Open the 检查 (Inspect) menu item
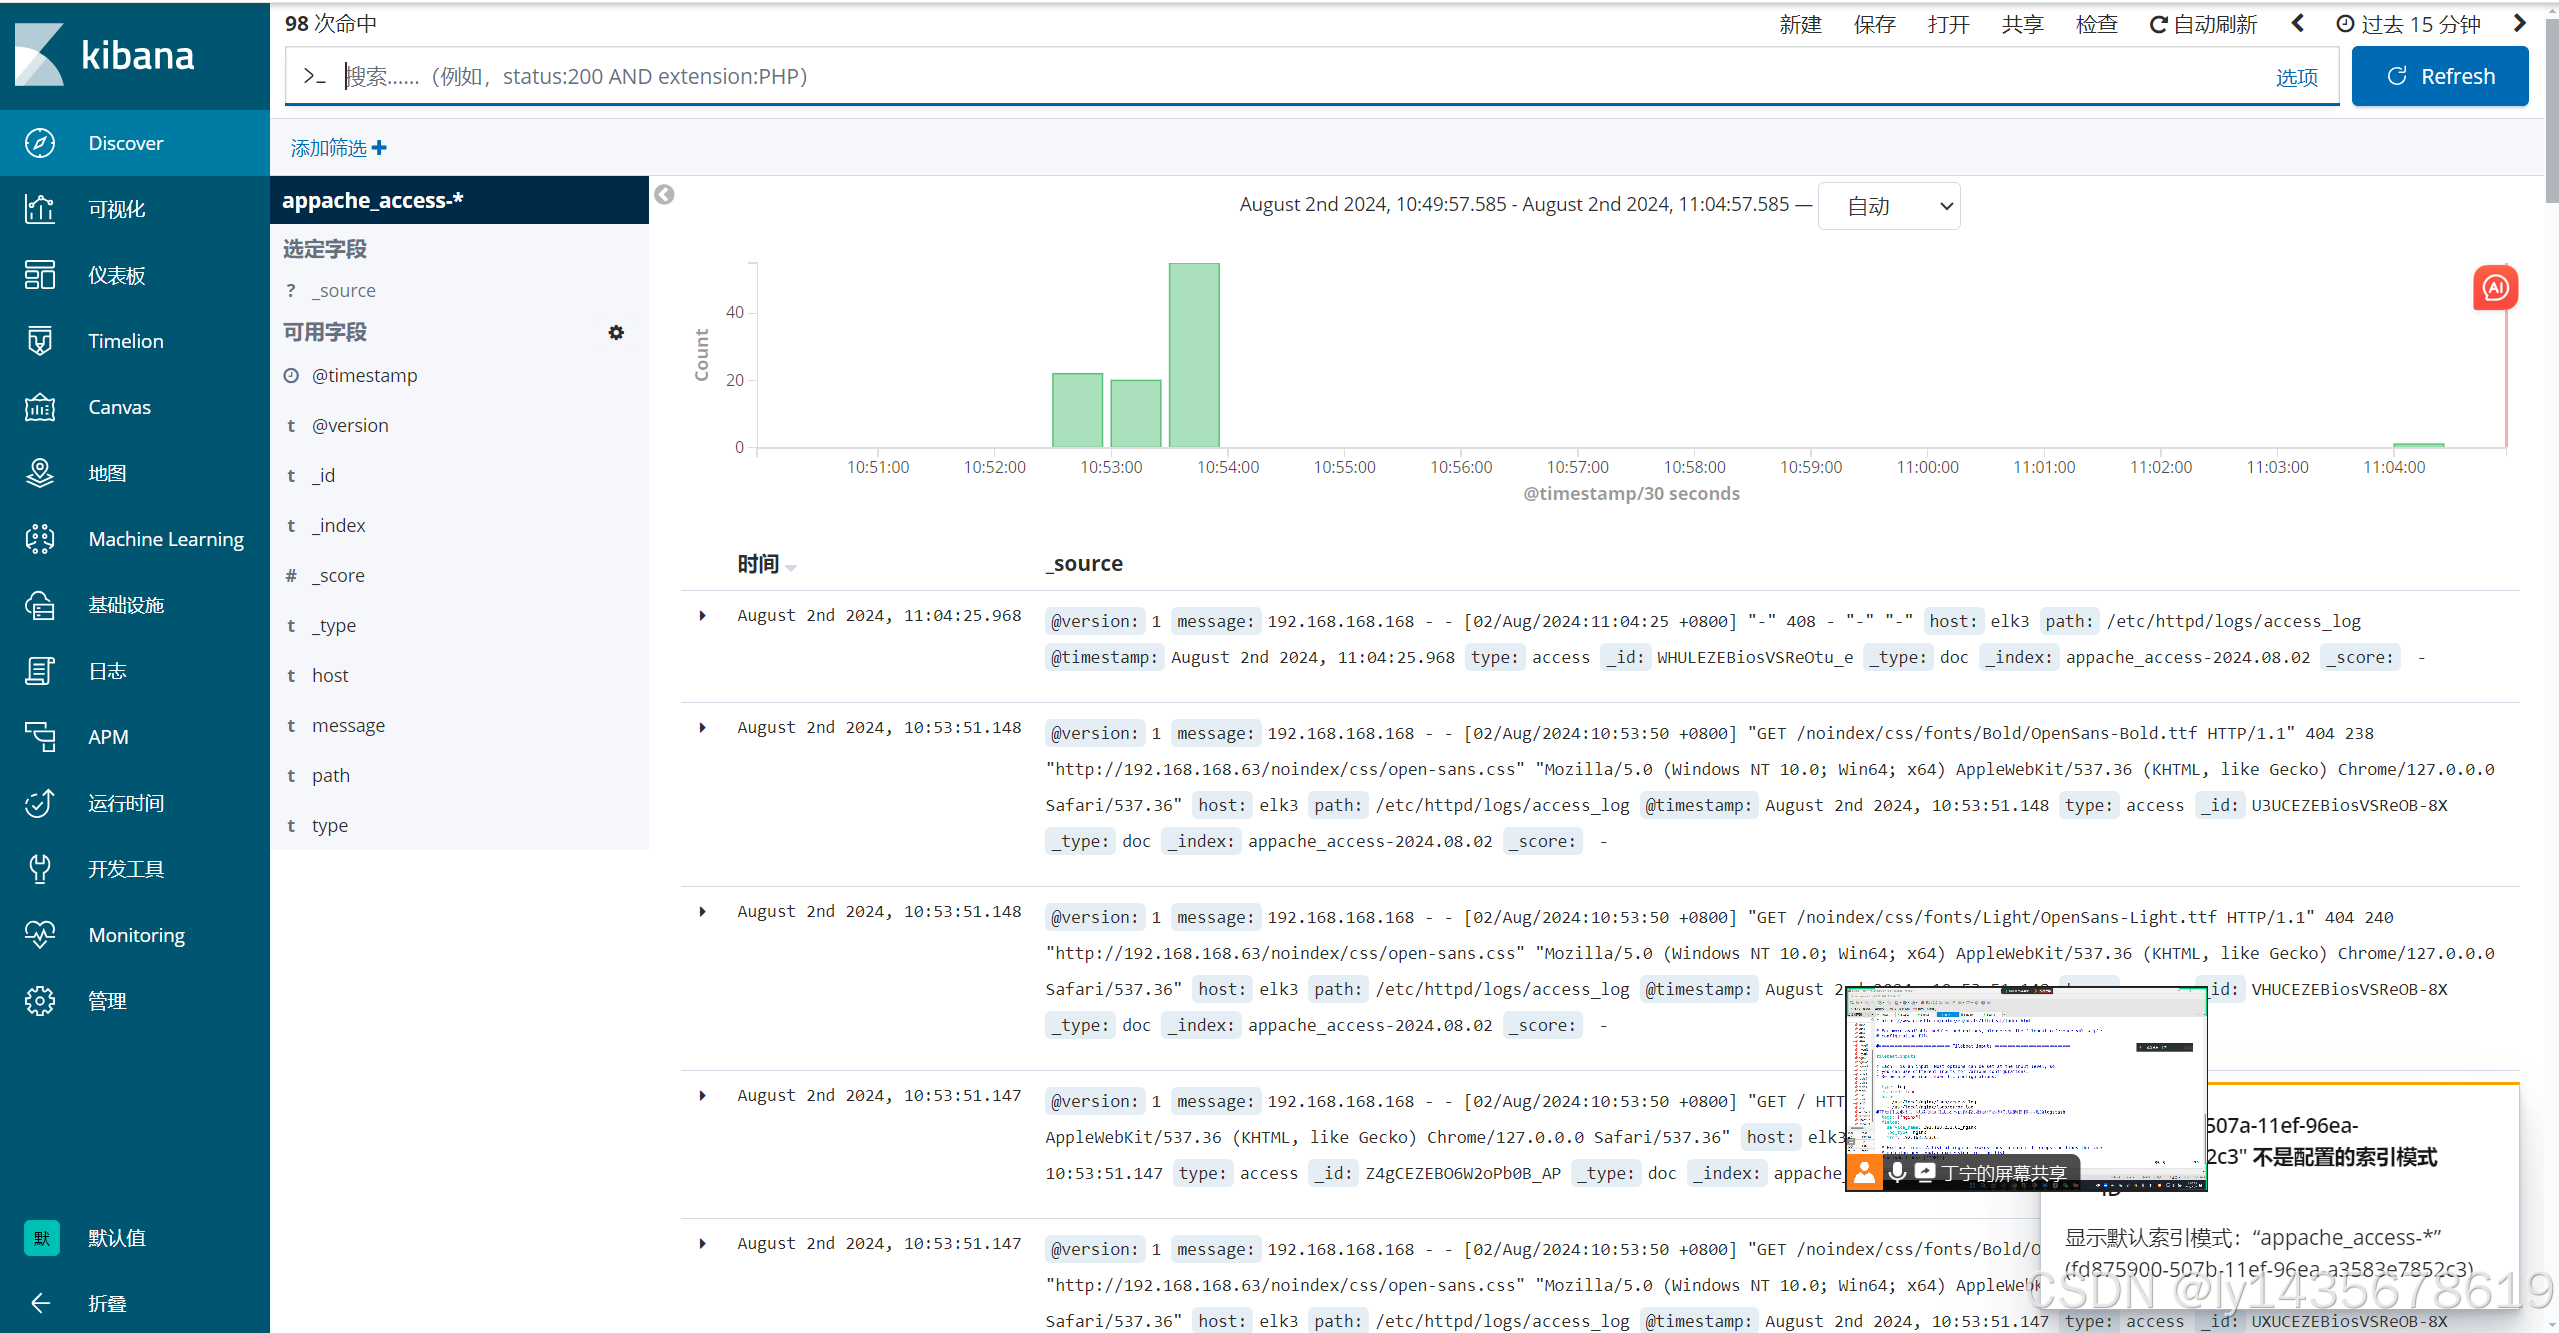 (2096, 24)
